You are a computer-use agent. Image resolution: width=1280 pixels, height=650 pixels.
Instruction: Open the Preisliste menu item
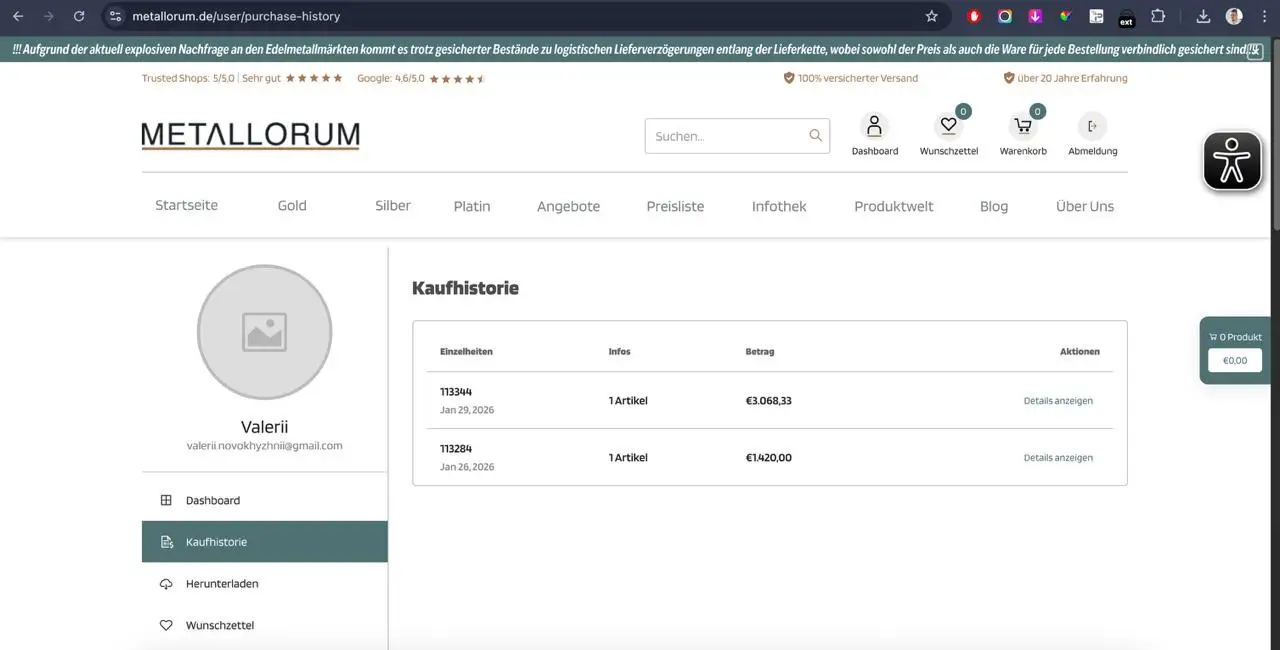pyautogui.click(x=675, y=206)
